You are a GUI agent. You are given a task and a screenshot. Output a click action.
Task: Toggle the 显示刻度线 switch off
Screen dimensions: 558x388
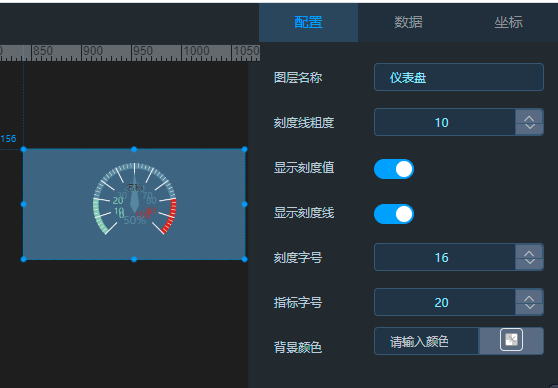pyautogui.click(x=394, y=214)
